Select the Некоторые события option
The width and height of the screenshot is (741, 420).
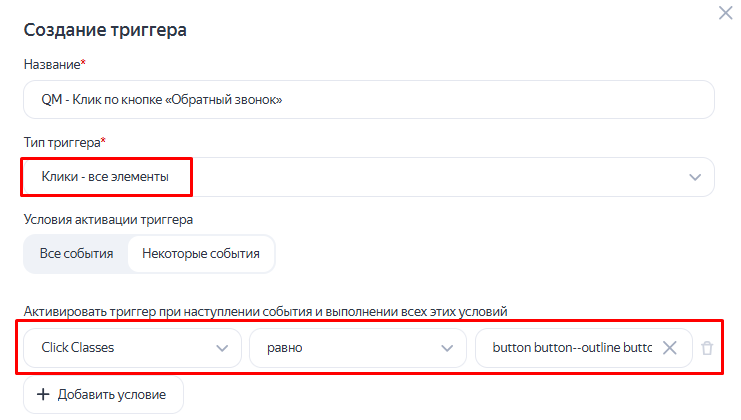click(201, 254)
